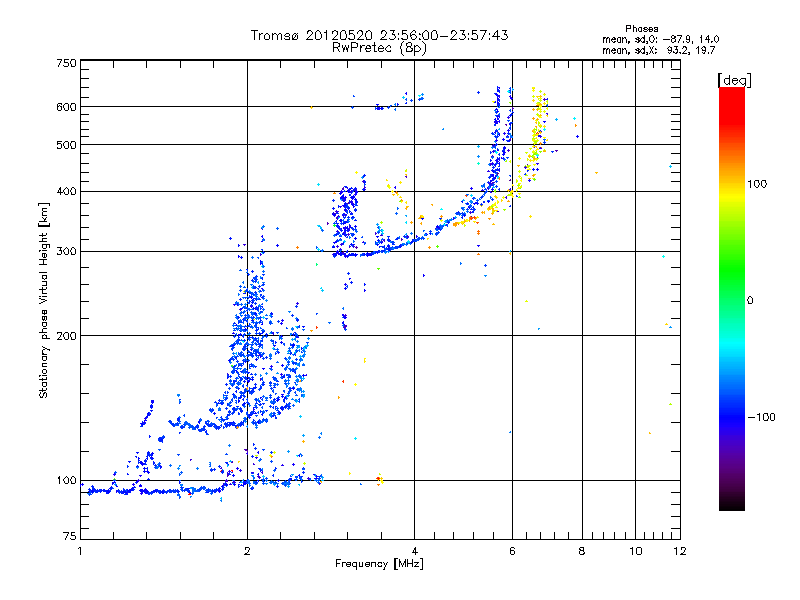Viewport: 800px width, 600px height.
Task: Click the y-axis '75' tick label
Action: 70,536
